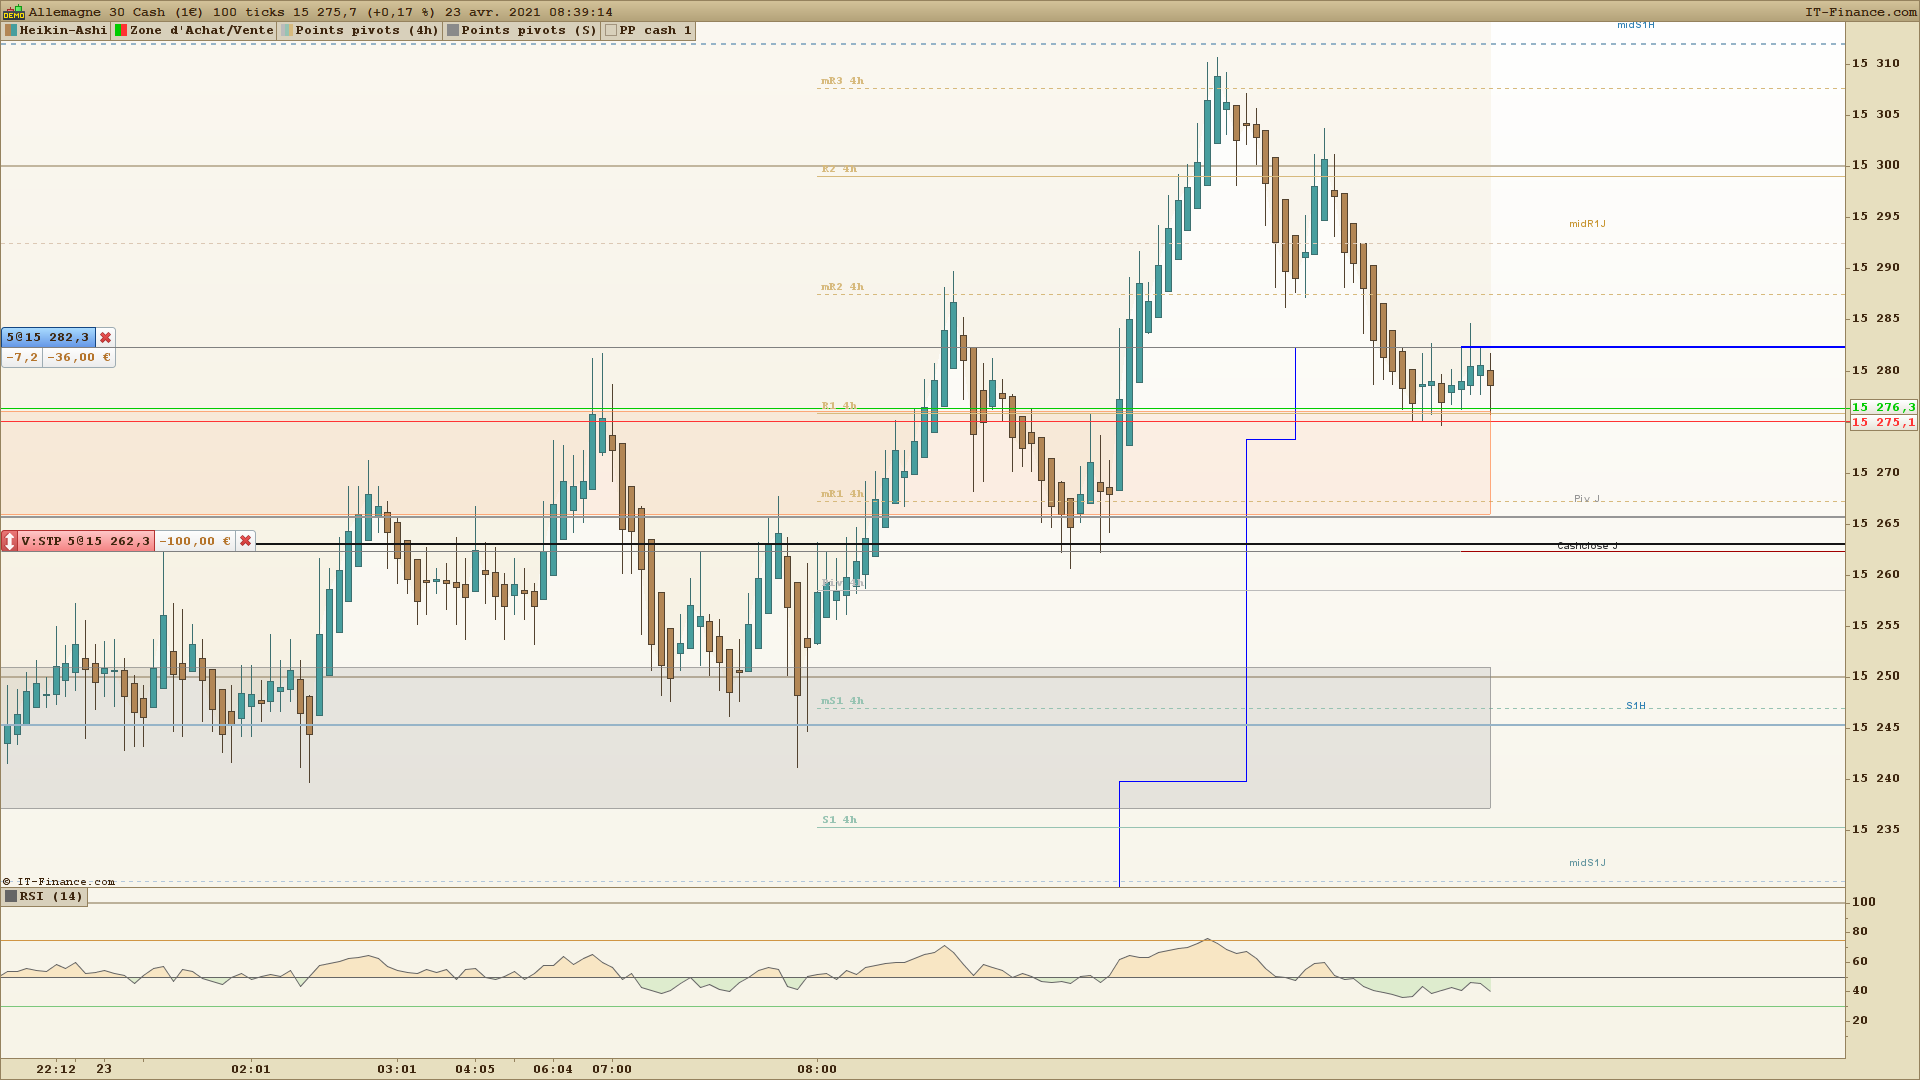The image size is (1920, 1080).
Task: Click the grey Points pivots (S) icon
Action: pyautogui.click(x=453, y=31)
